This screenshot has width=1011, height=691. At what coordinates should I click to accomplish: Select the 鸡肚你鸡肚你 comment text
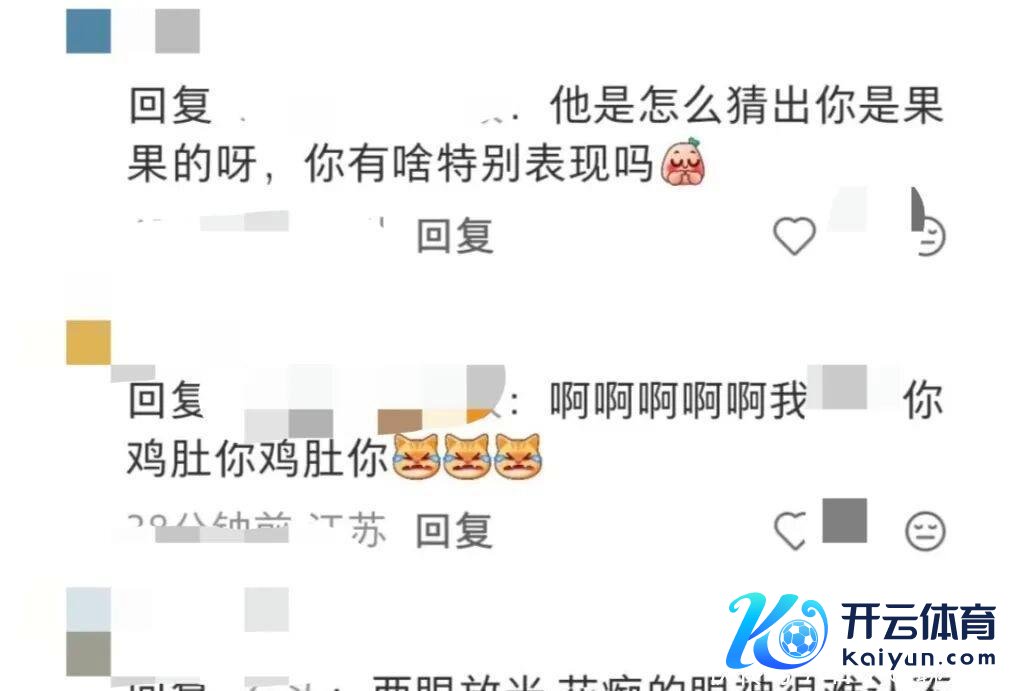pyautogui.click(x=257, y=458)
